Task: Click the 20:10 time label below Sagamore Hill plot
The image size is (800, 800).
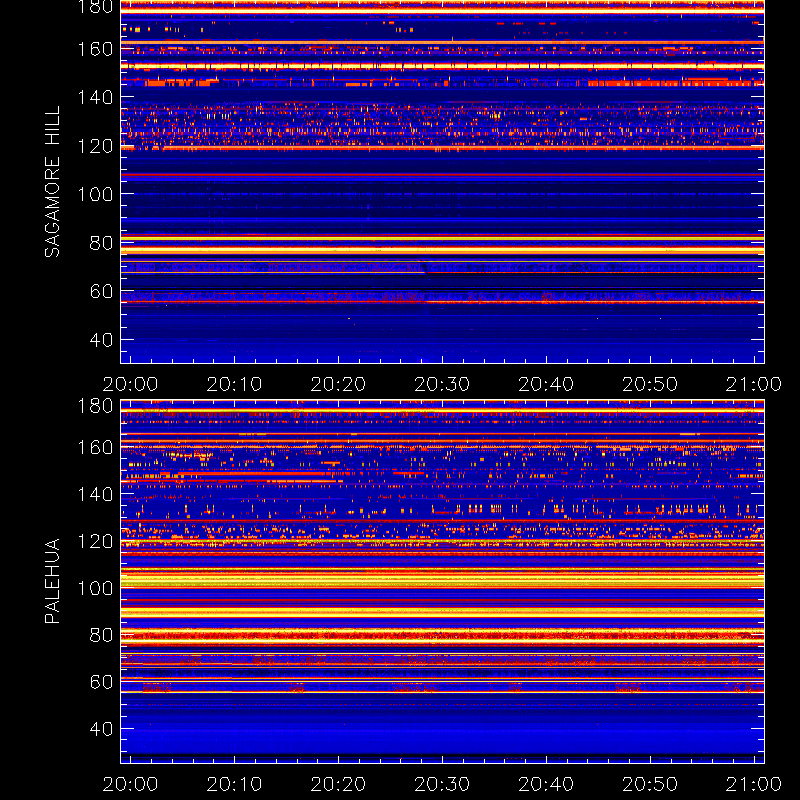Action: pyautogui.click(x=234, y=384)
